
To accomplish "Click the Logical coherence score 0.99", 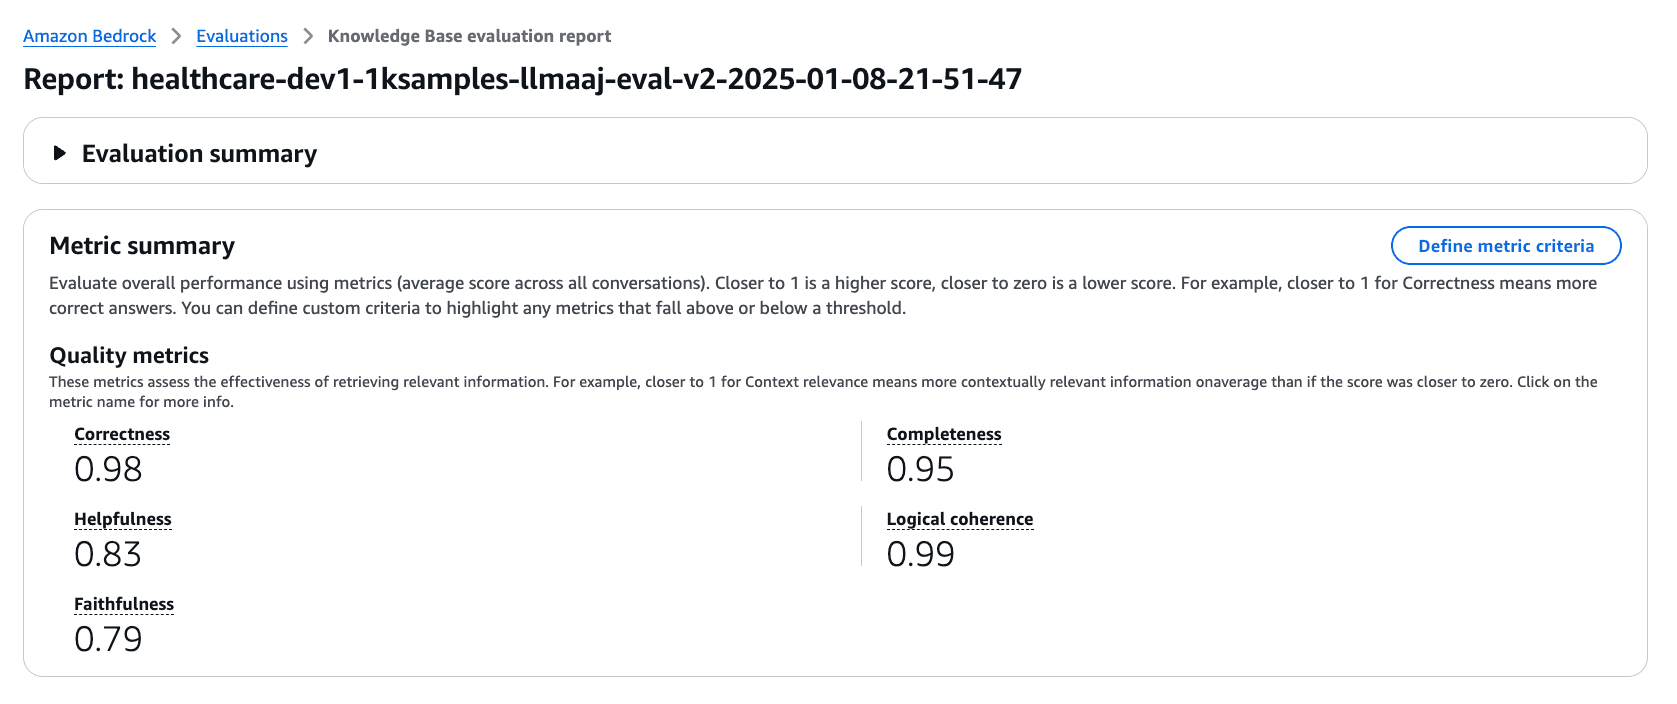I will coord(920,554).
